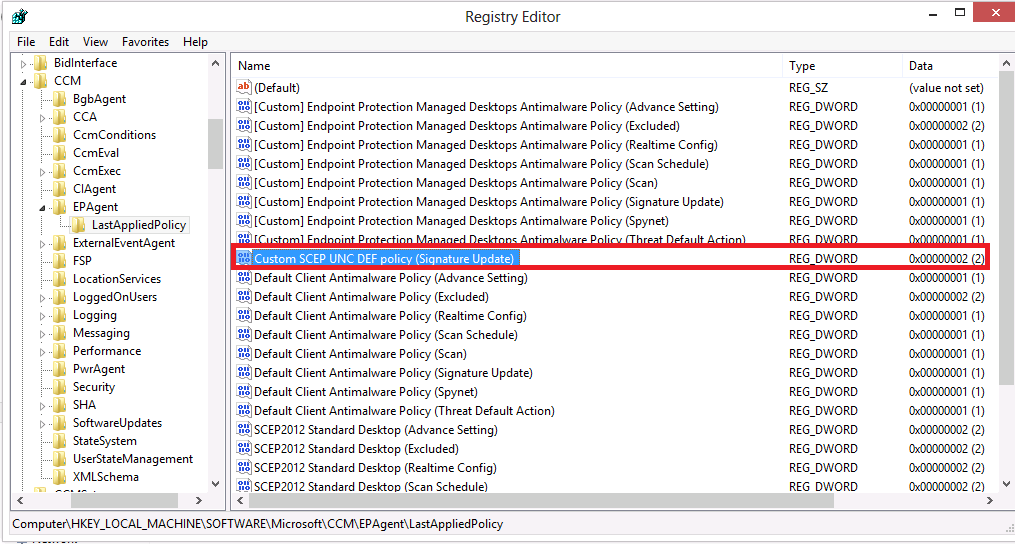The height and width of the screenshot is (544, 1015).
Task: Click the Registry Editor title bar icon
Action: pos(19,16)
